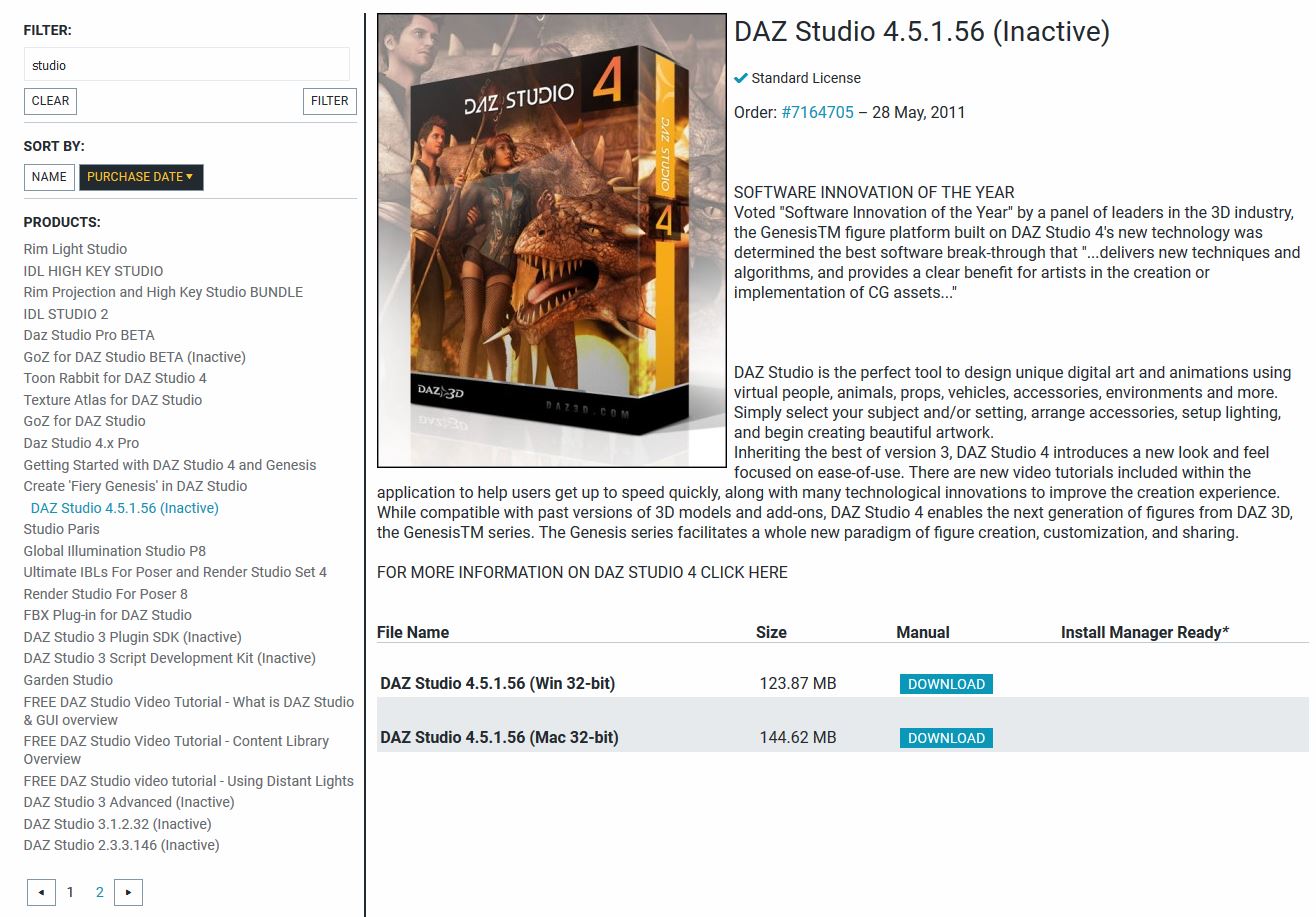
Task: Select Global Illumination Studio P8
Action: 115,551
